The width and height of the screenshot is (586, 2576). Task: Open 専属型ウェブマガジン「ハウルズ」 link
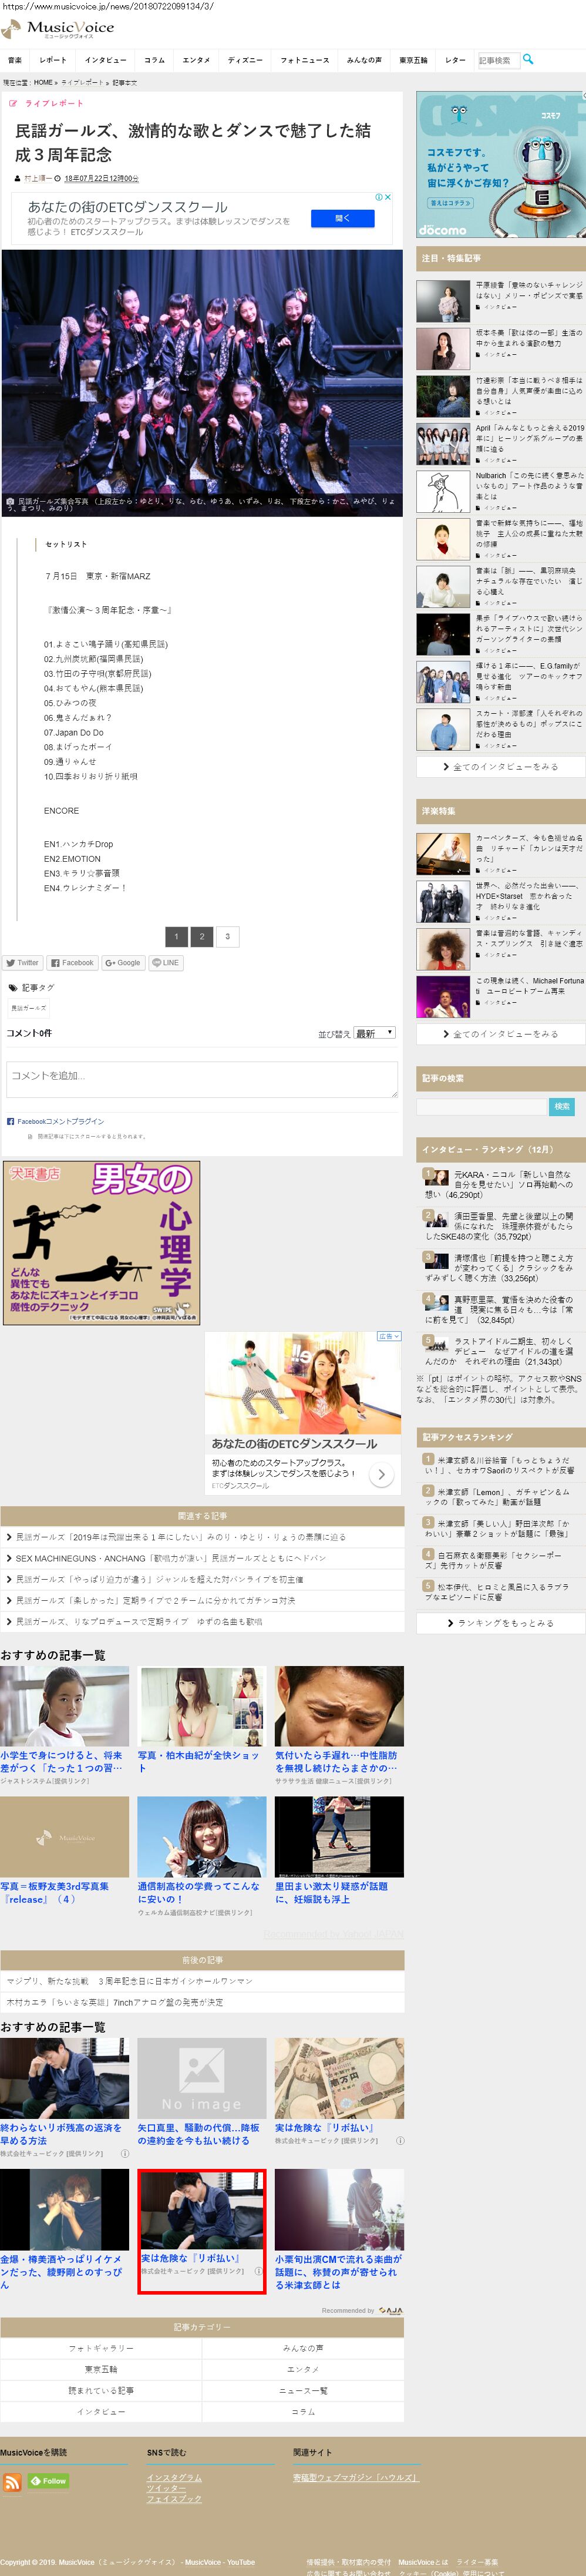pos(355,2477)
